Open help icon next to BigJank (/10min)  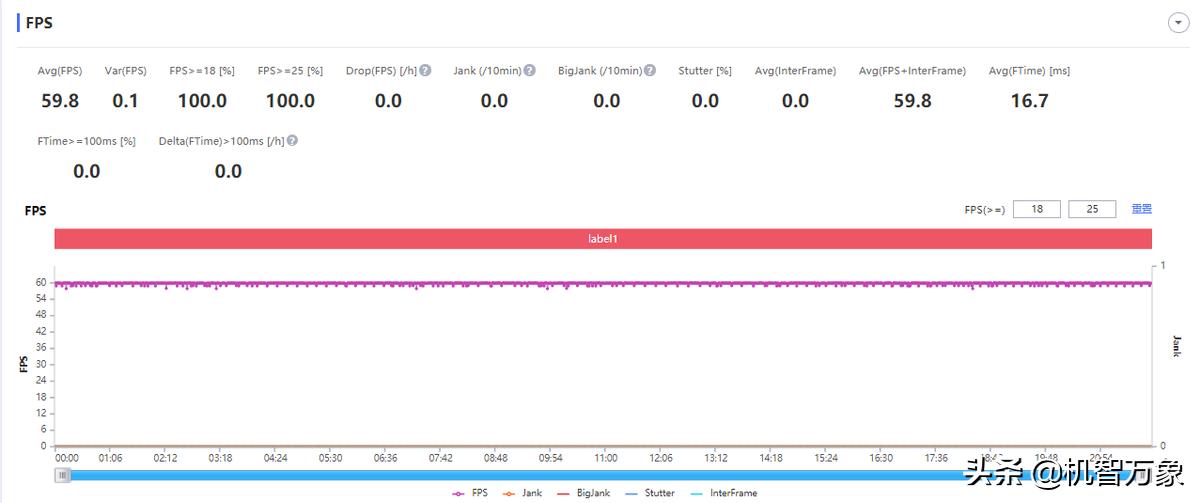tap(650, 70)
